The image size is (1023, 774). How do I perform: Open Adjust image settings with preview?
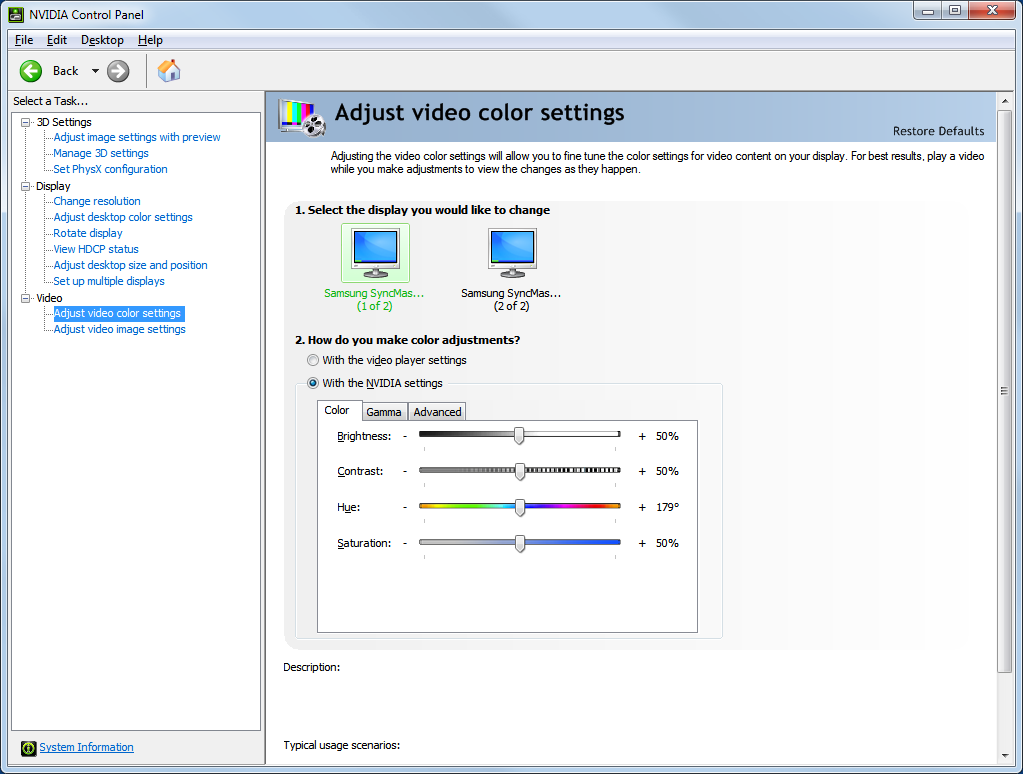[x=137, y=137]
